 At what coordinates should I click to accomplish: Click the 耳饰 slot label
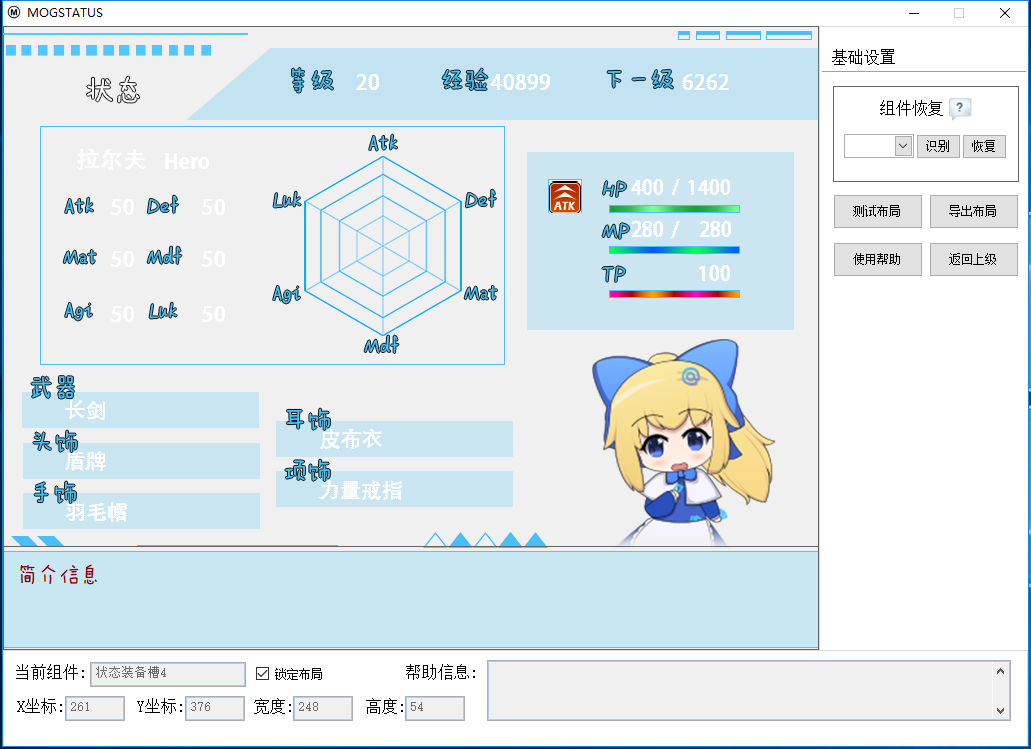(308, 419)
